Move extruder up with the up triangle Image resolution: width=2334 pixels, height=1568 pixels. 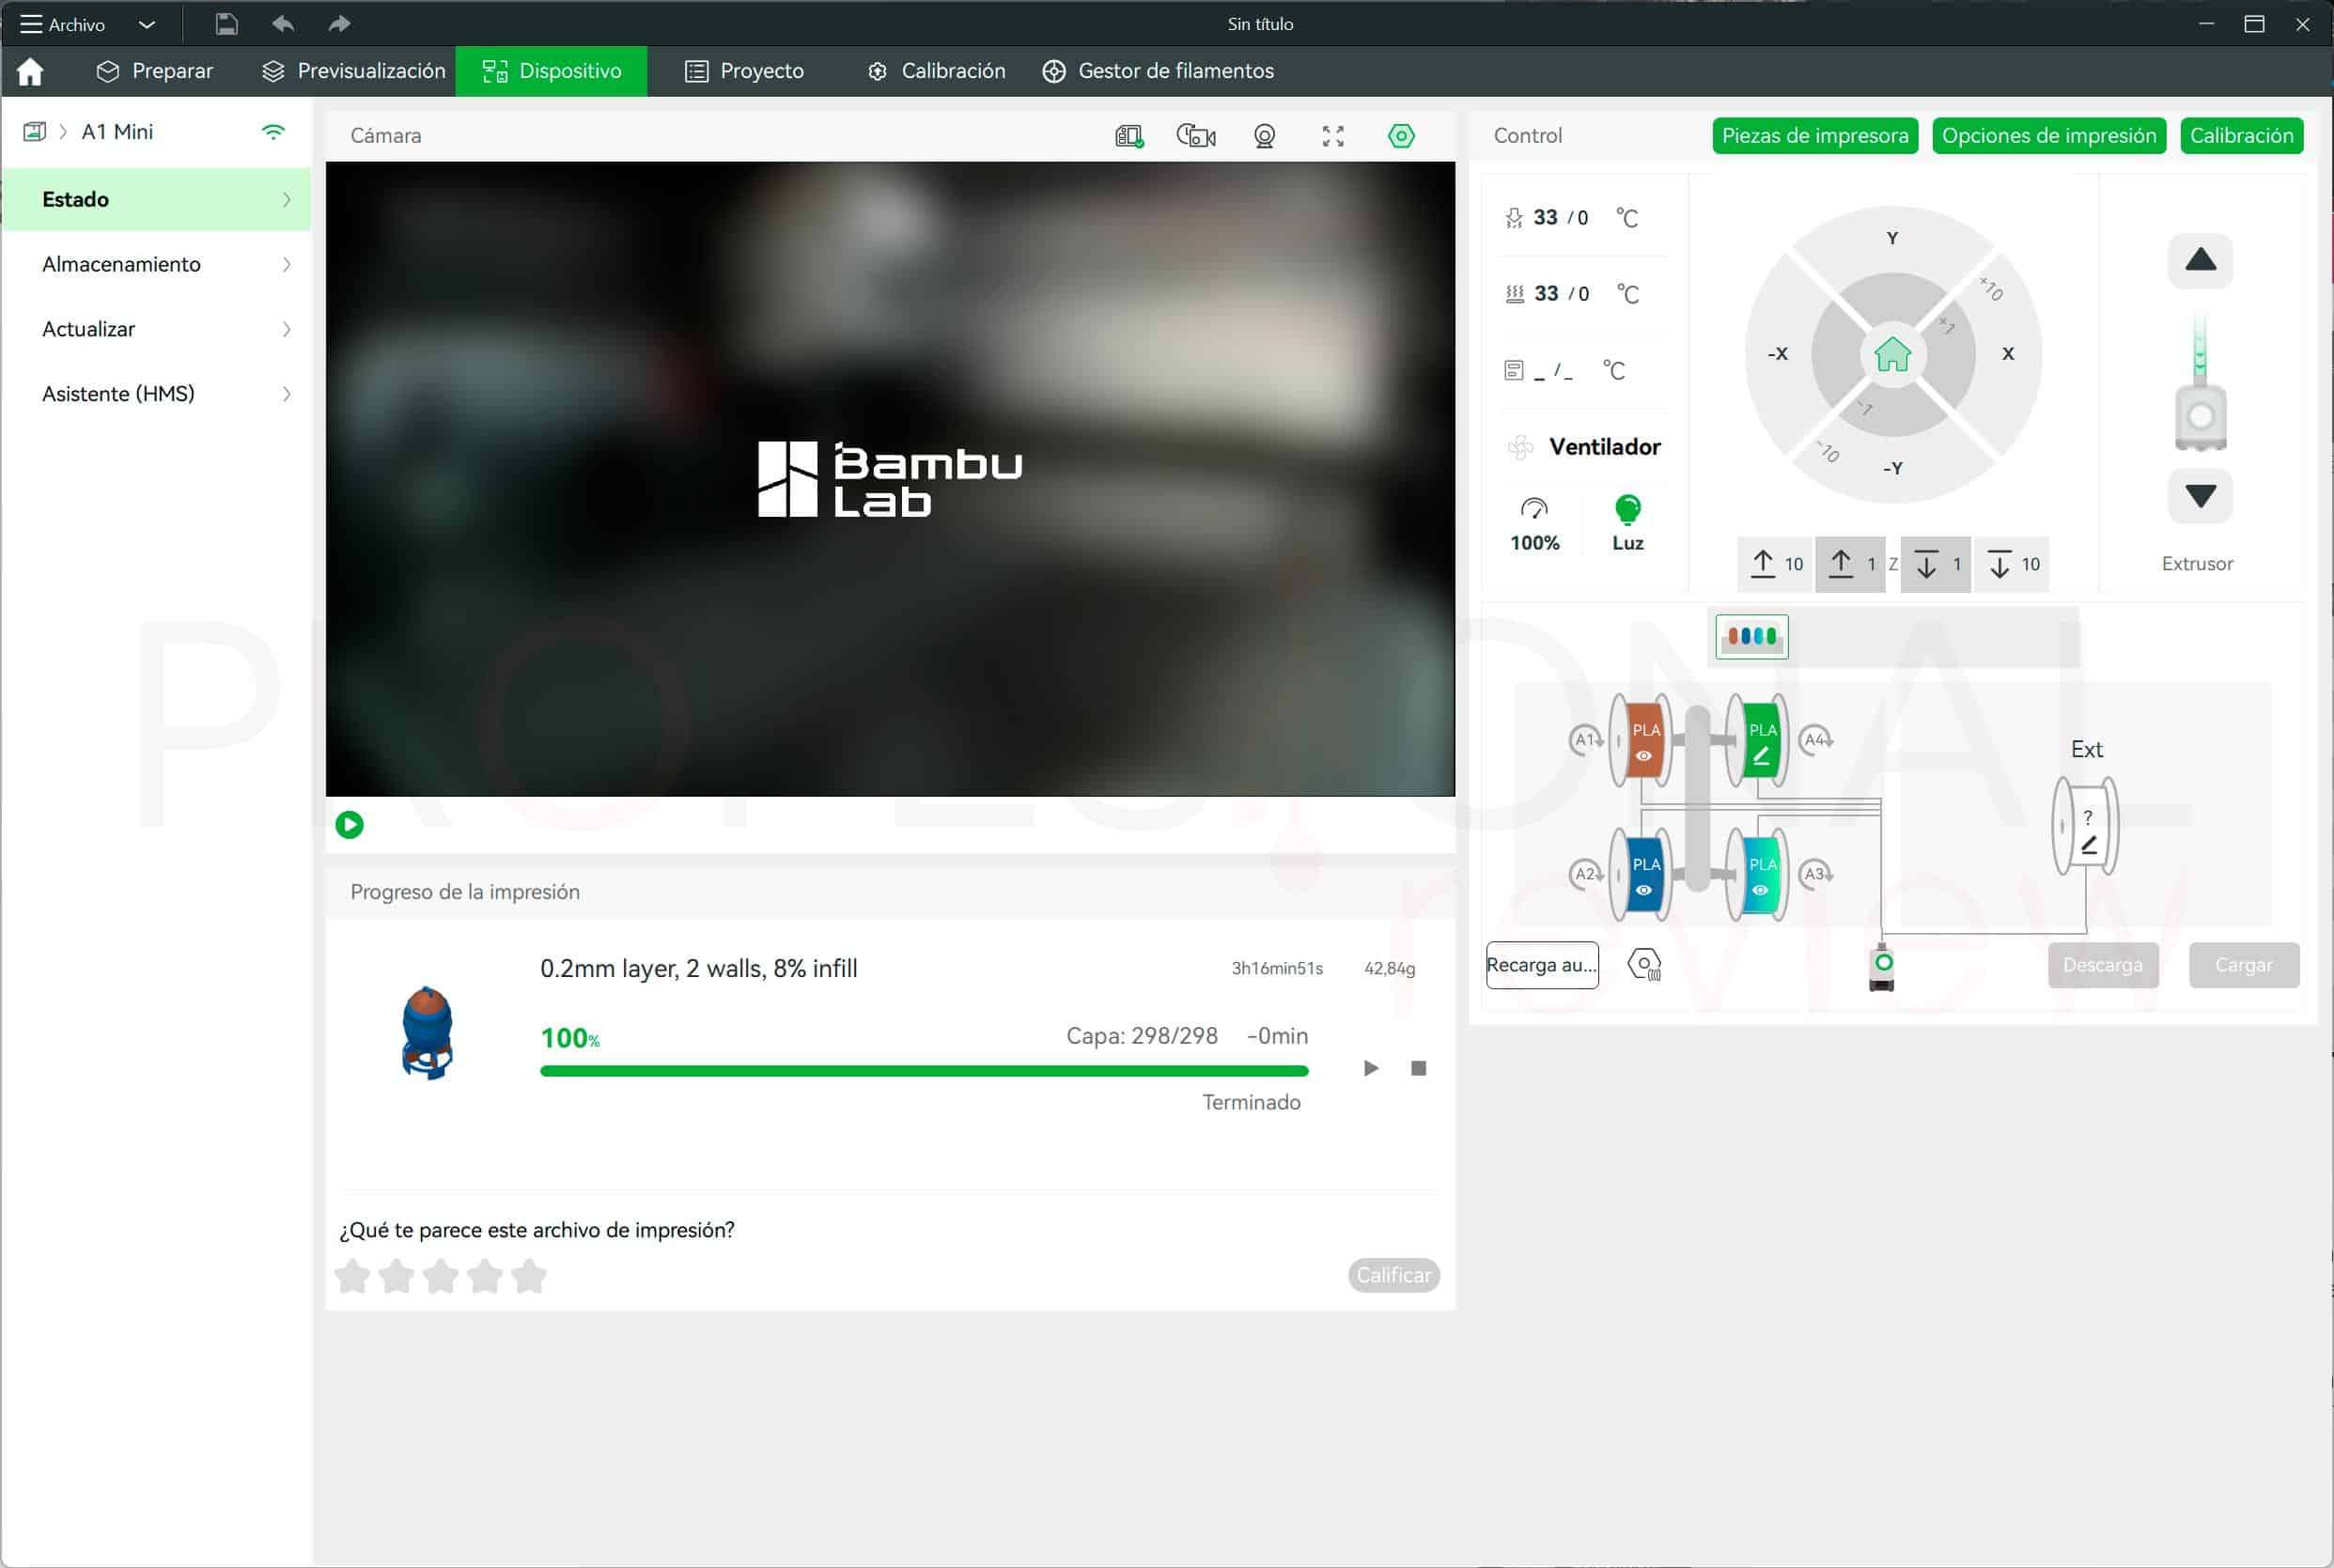[2200, 261]
